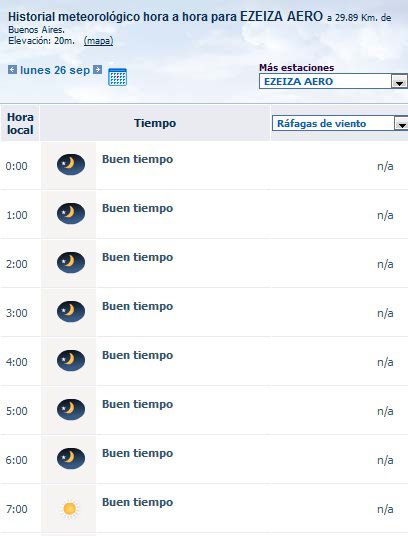This screenshot has width=408, height=536.
Task: Click the moon icon at 0:00
Action: pos(71,164)
